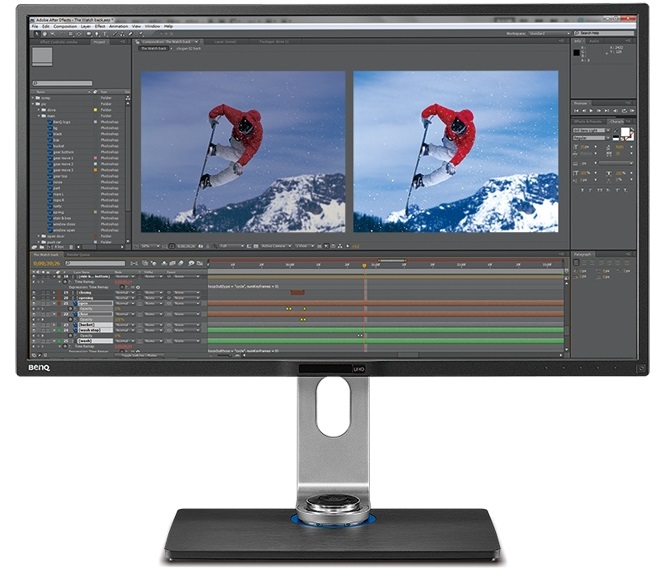Screen dimensions: 670x568
Task: Open the Full resolution dropdown below viewer
Action: 232,246
